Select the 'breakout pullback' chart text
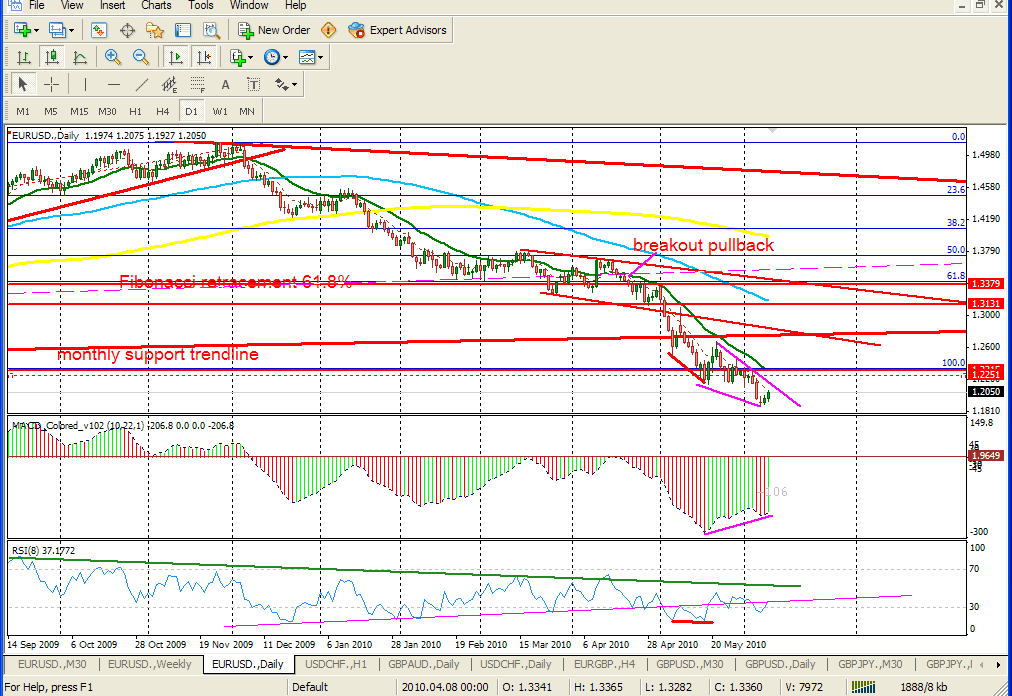The image size is (1012, 696). coord(703,245)
